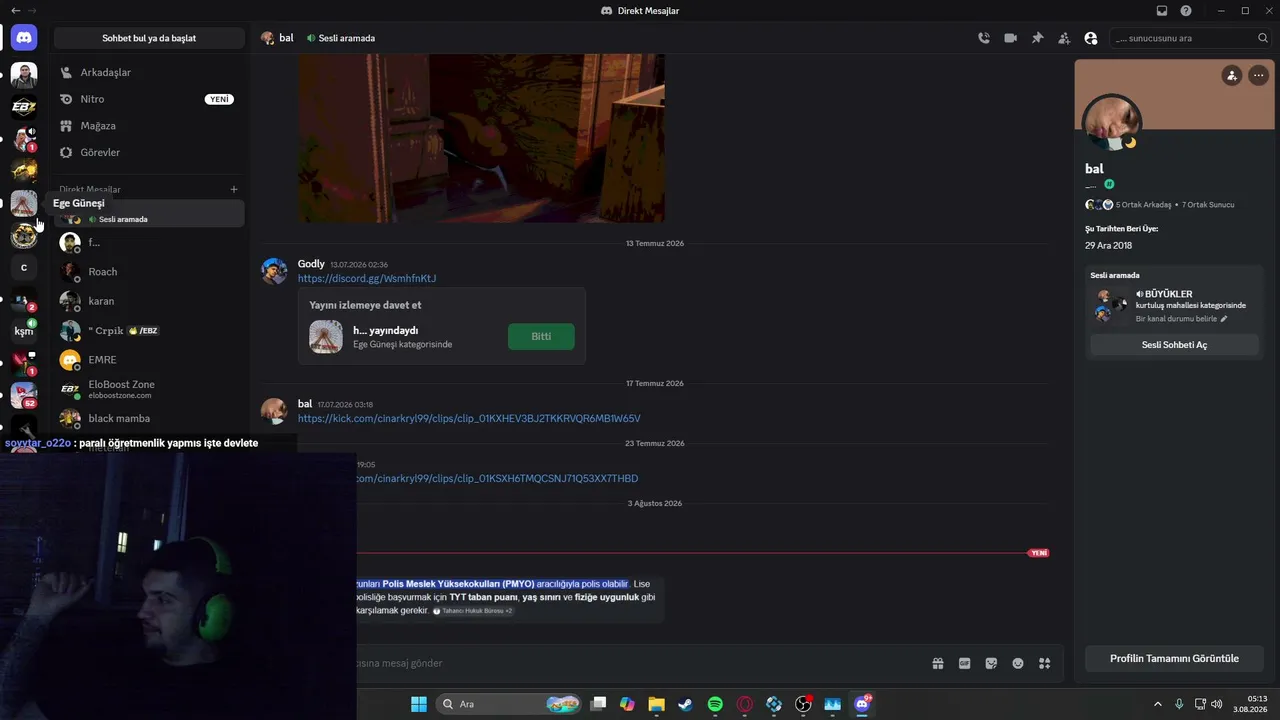The width and height of the screenshot is (1280, 720).
Task: Click Godly's avatar in the chat
Action: tap(274, 271)
